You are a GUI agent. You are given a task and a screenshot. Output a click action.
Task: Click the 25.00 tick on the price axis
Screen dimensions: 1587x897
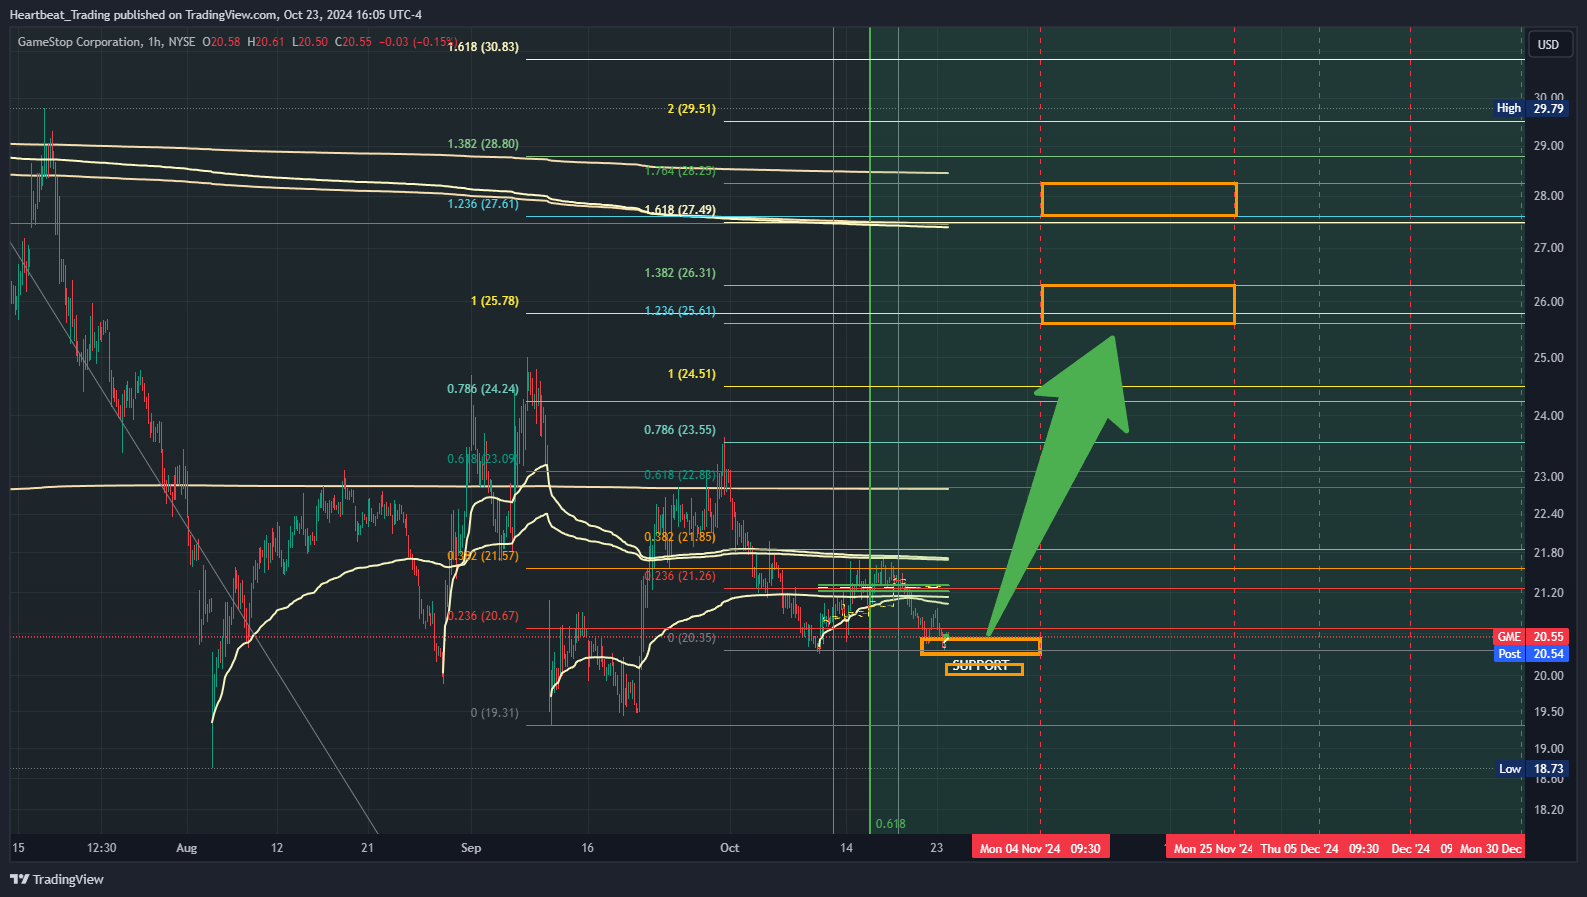1549,358
